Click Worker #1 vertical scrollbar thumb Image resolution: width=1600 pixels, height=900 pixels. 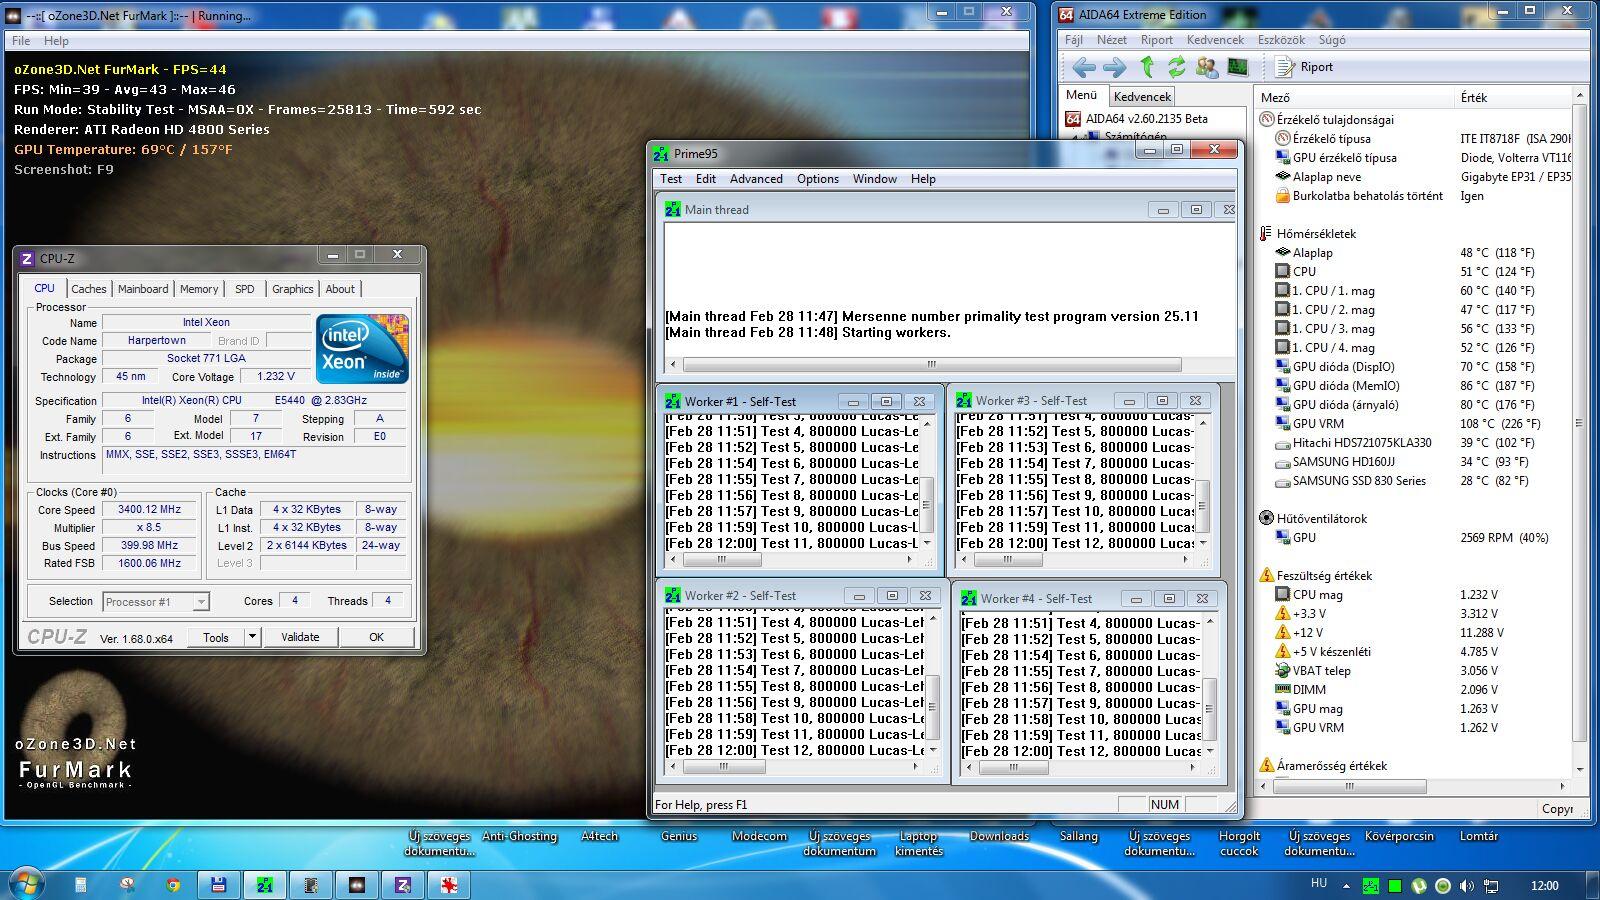coord(927,504)
